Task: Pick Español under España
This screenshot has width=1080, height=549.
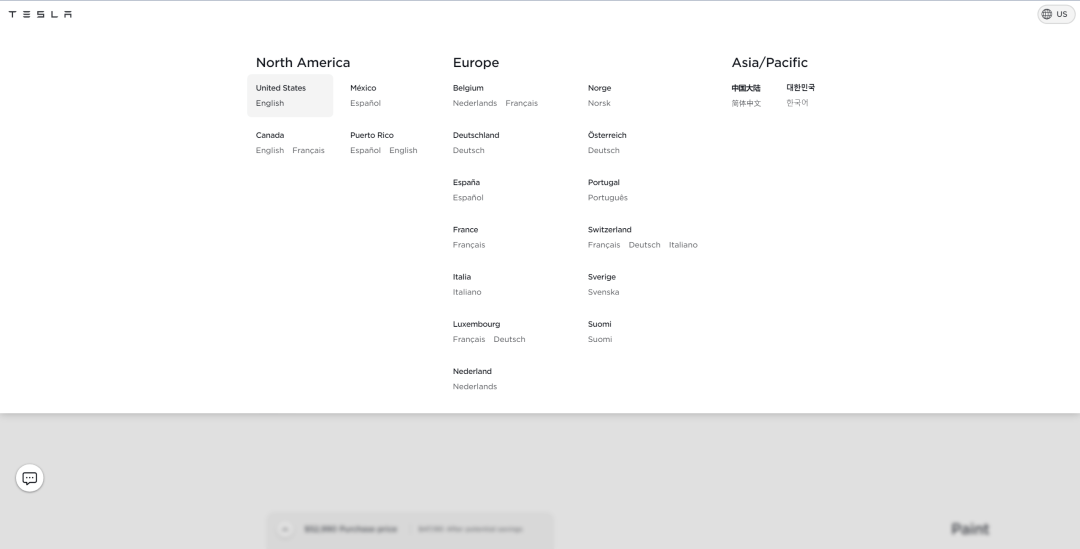Action: click(468, 198)
